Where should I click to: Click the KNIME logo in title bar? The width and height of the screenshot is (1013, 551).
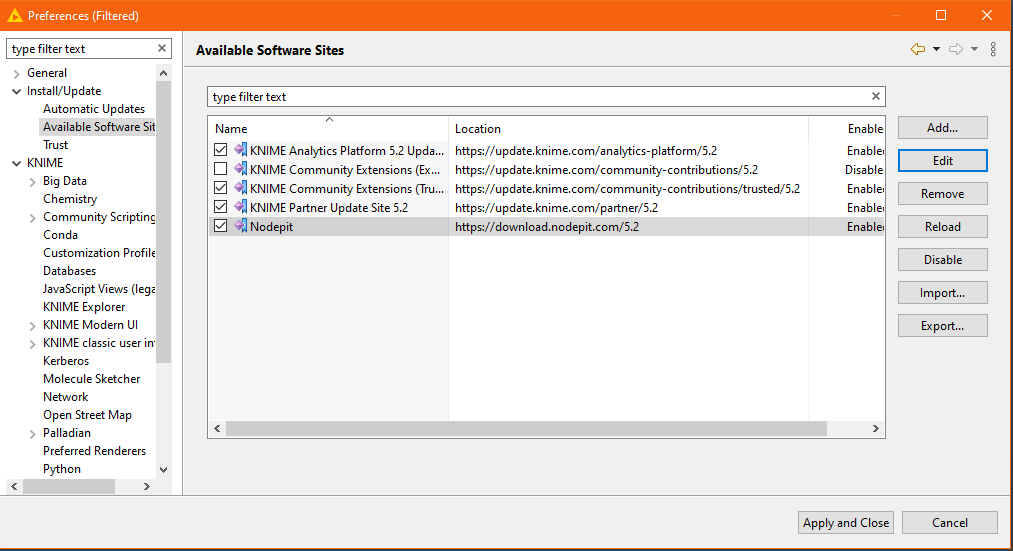pos(14,16)
